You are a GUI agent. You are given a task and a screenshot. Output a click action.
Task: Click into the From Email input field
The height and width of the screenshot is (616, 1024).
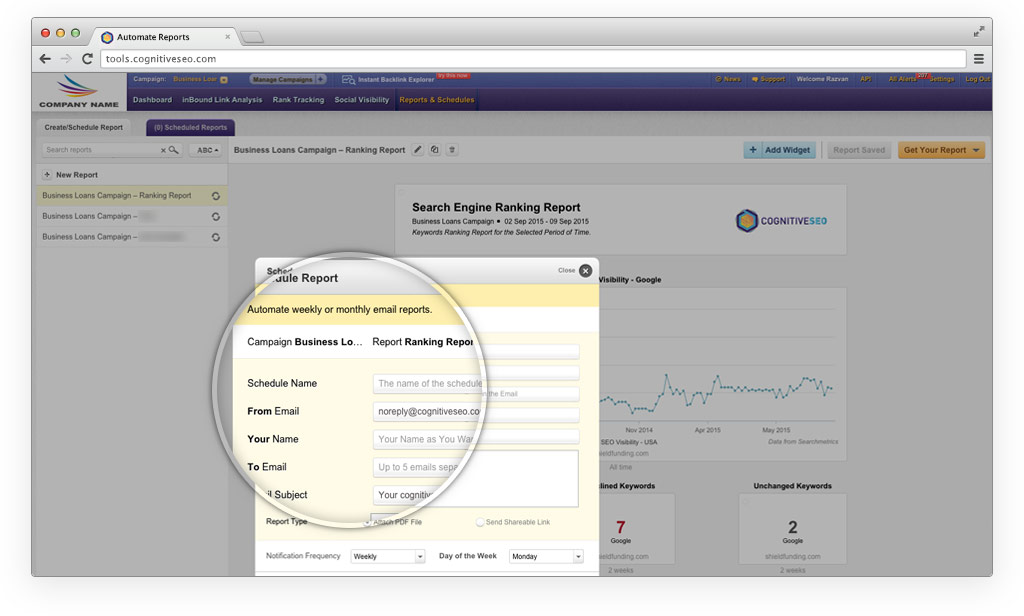tap(427, 412)
